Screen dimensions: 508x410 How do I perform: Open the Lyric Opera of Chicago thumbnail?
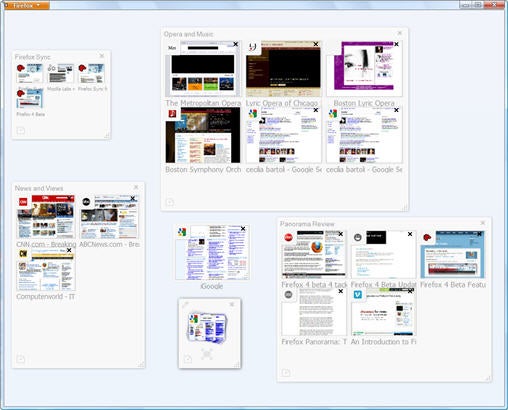point(283,69)
